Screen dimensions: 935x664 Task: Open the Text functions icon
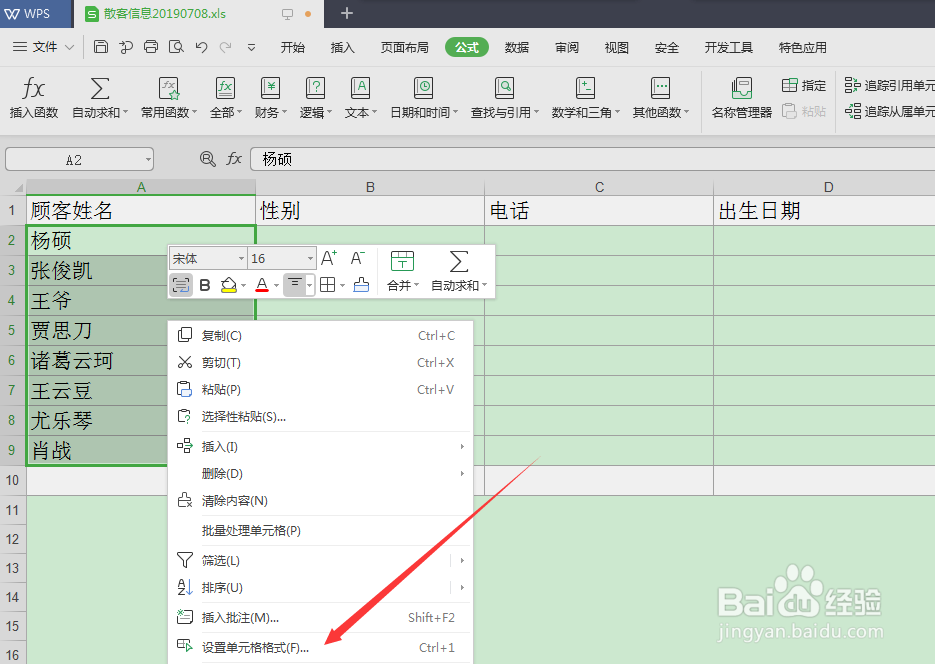(360, 89)
